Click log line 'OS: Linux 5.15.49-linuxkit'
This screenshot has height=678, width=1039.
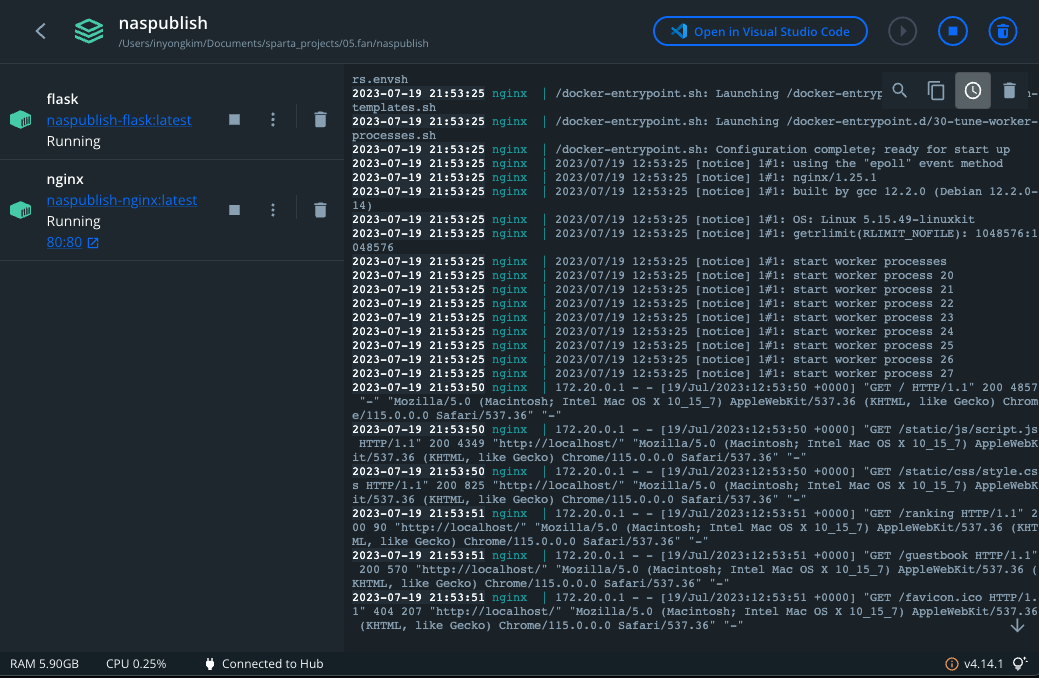(x=663, y=219)
